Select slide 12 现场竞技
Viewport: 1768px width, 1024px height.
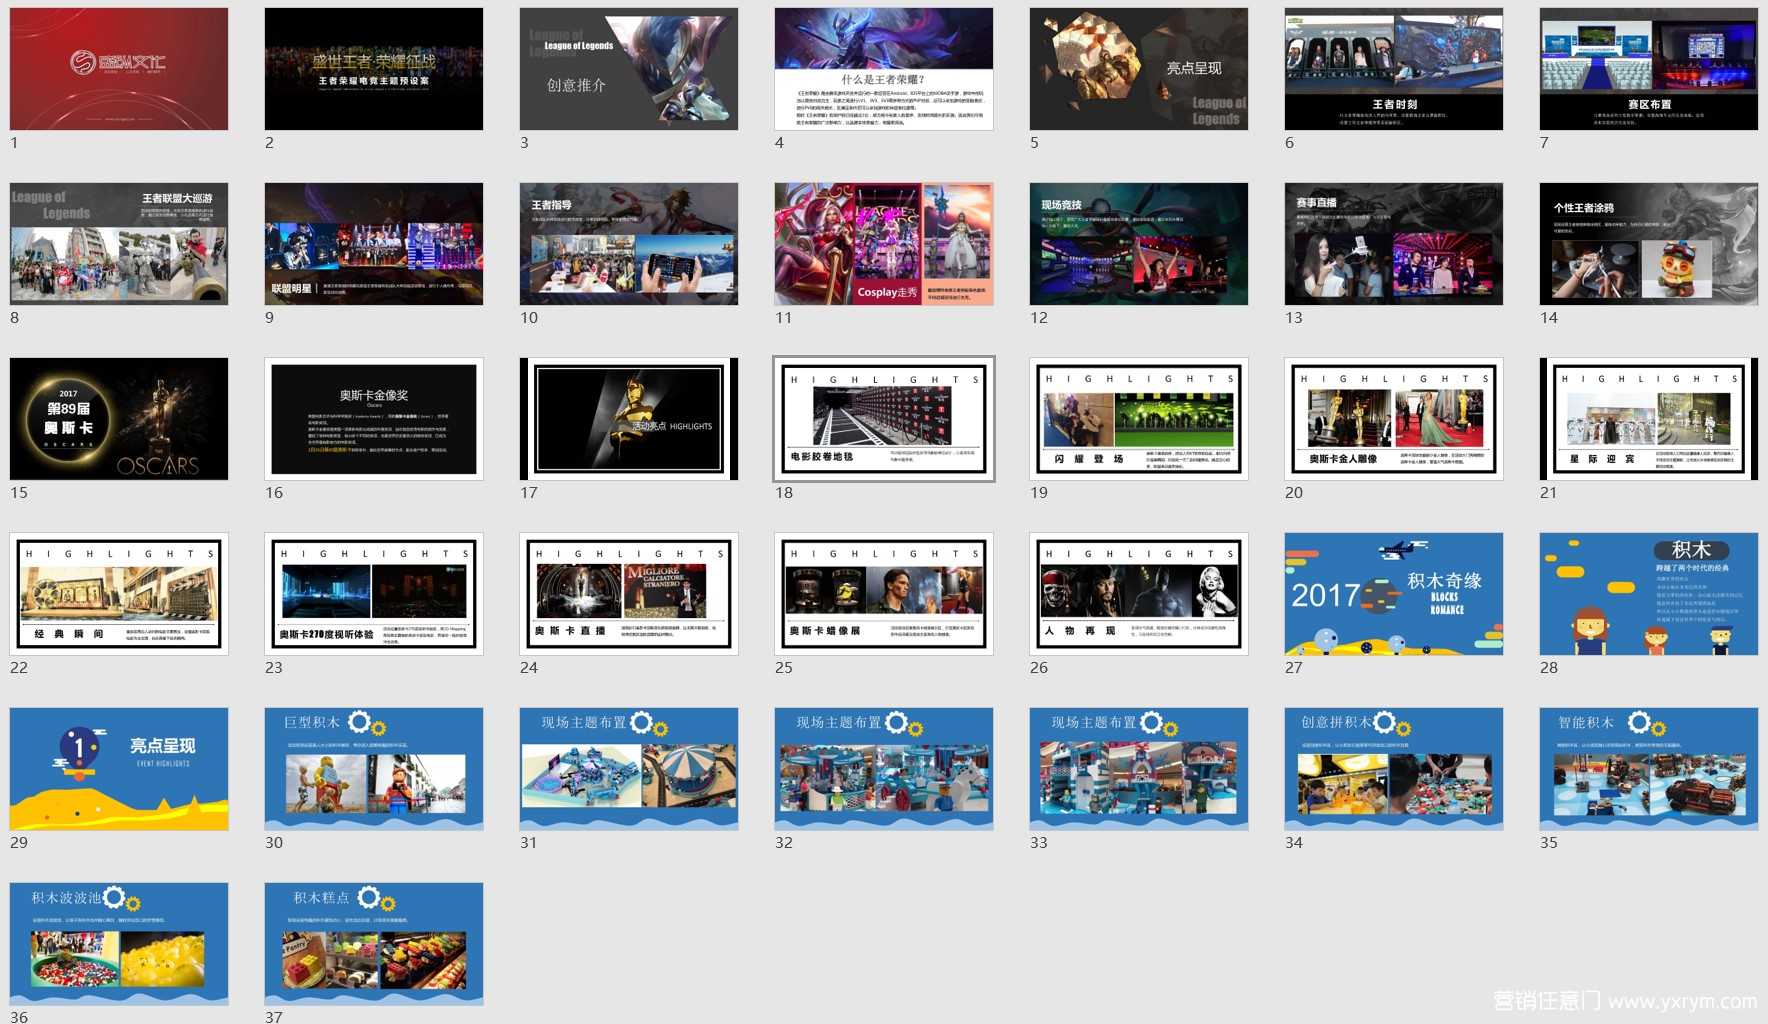click(1139, 244)
